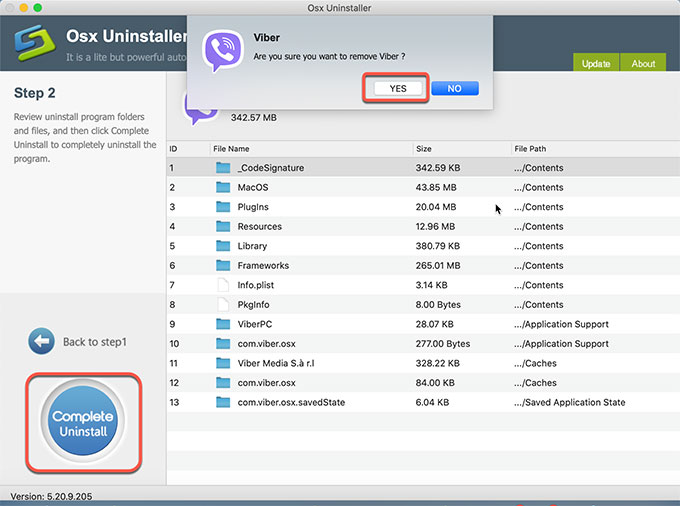
Task: Click the PkgInfo file name
Action: (253, 304)
